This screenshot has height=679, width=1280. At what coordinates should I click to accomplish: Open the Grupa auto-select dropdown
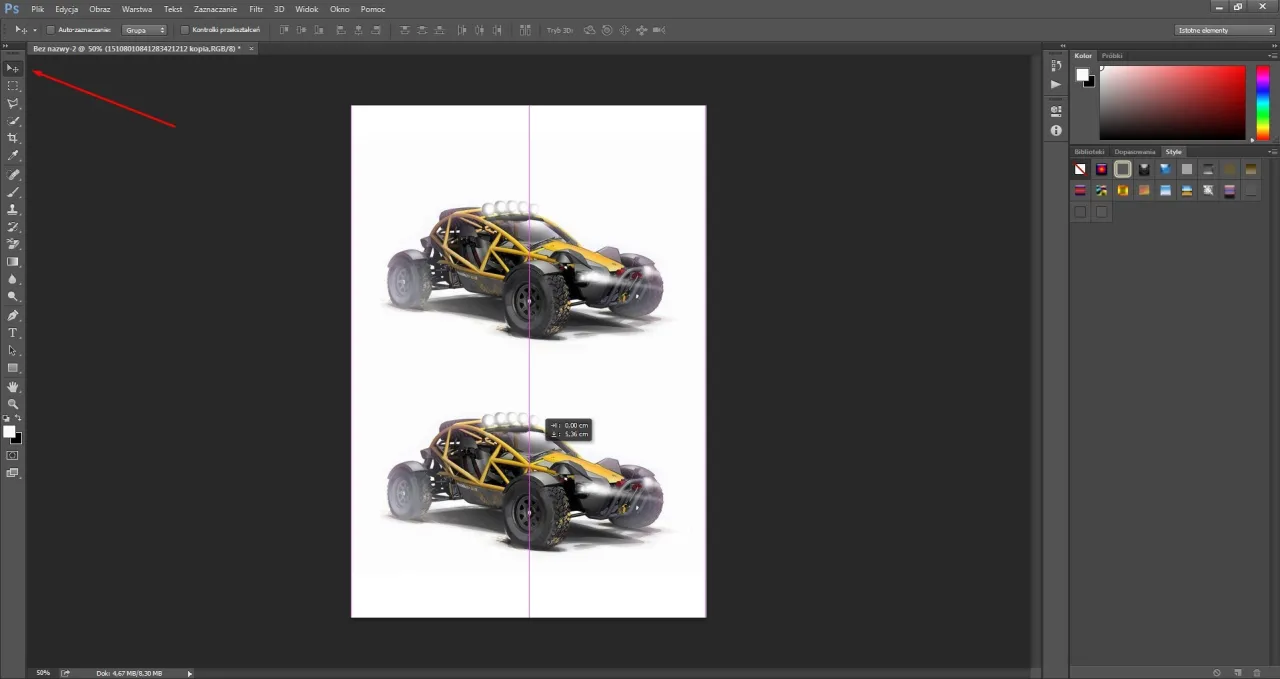tap(145, 30)
